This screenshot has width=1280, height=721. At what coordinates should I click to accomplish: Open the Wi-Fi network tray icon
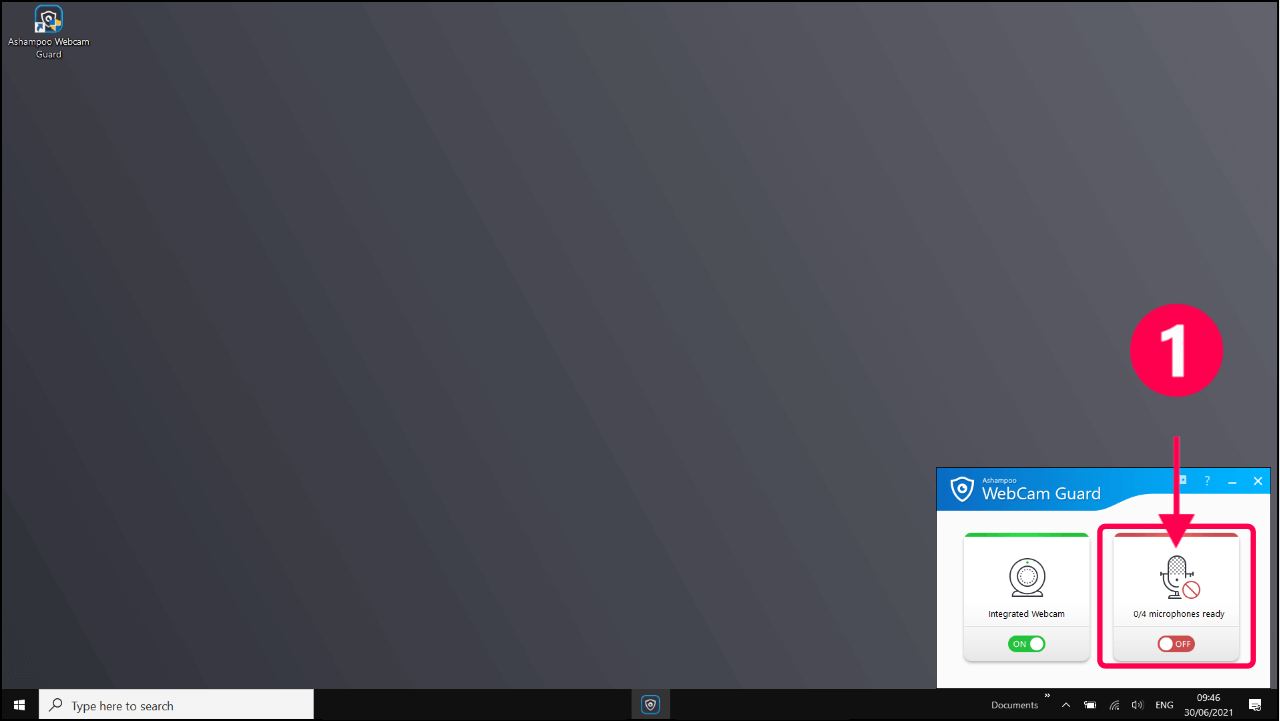click(1114, 705)
